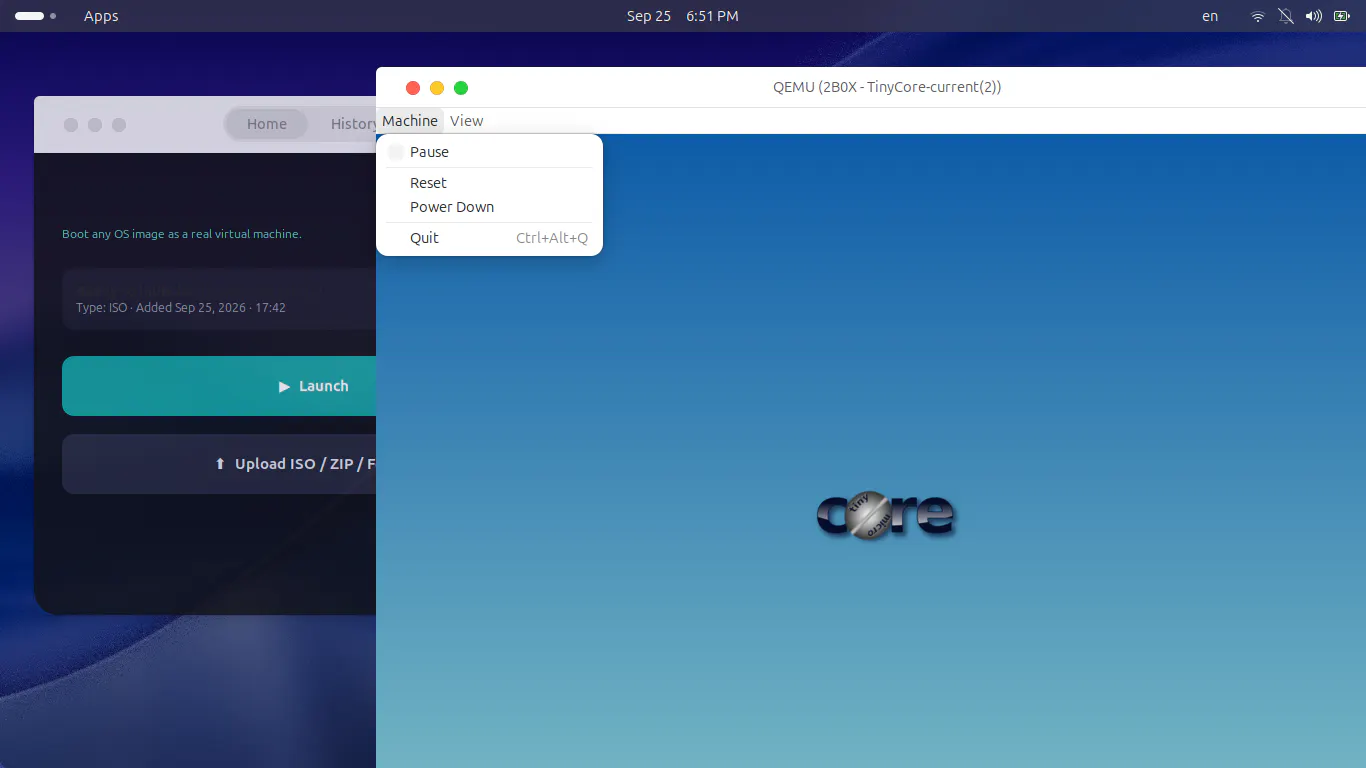1366x768 pixels.
Task: Select the ISO entry added Sep 25, 2026
Action: click(x=219, y=299)
